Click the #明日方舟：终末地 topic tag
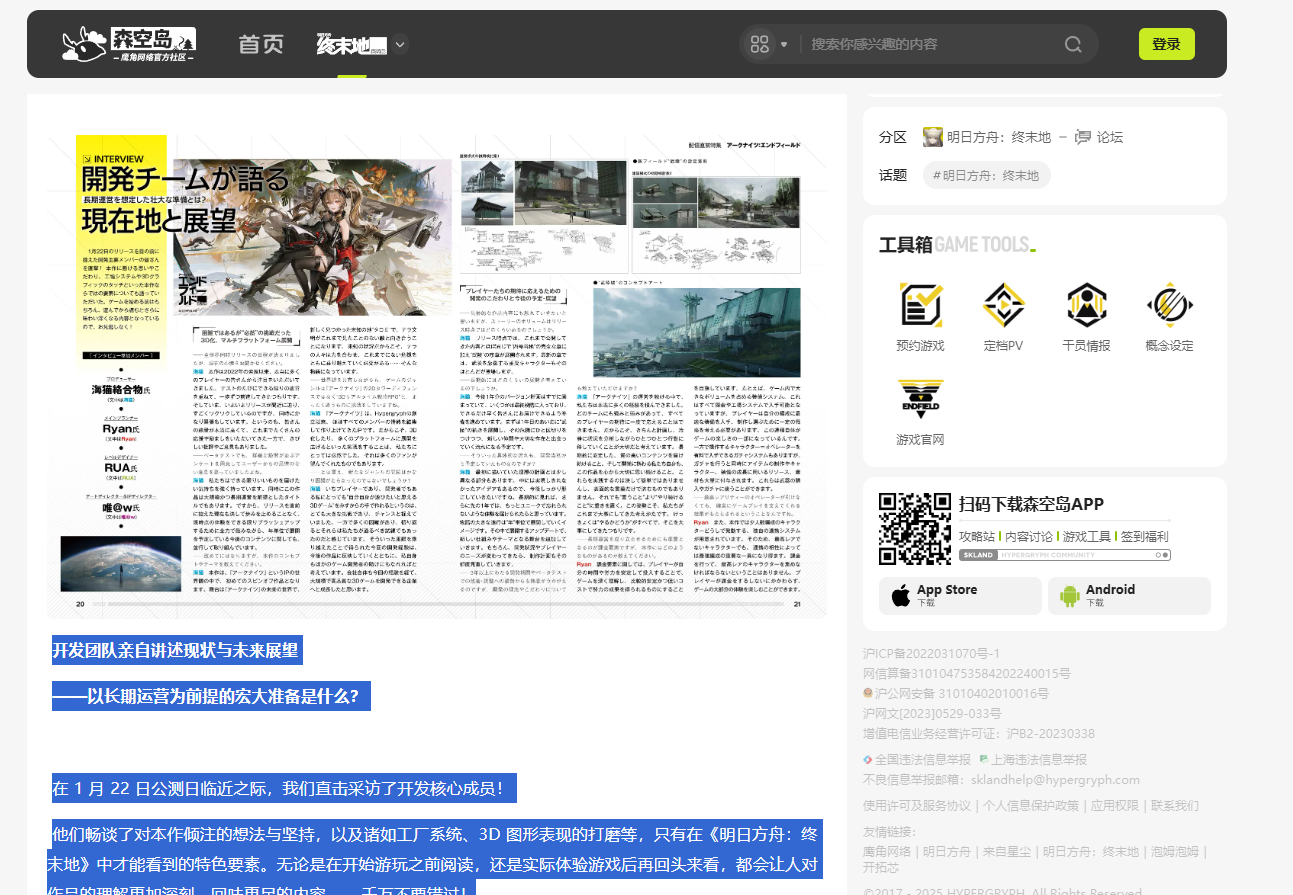 tap(986, 175)
